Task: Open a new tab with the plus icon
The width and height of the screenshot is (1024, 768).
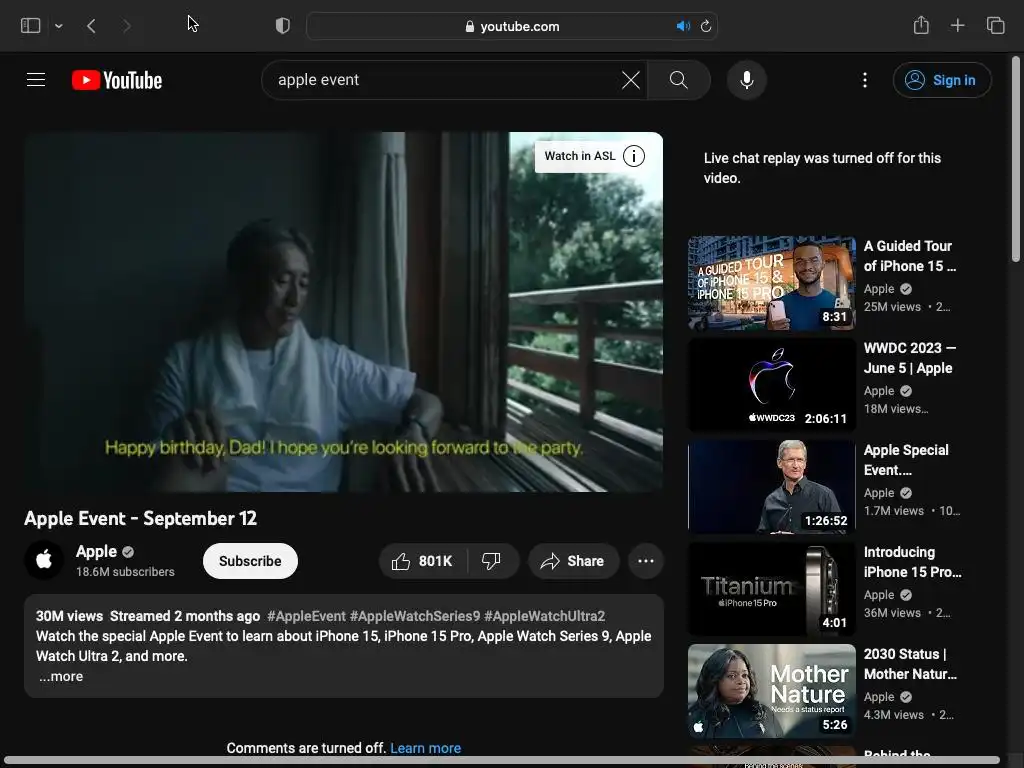Action: [x=957, y=25]
